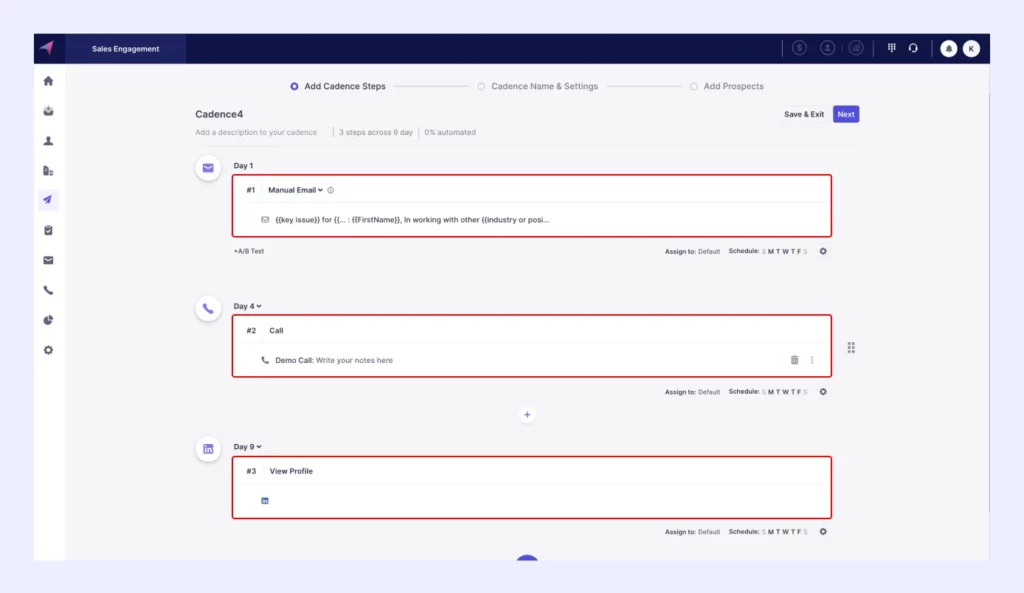The image size is (1024, 593).
Task: Delete the Demo Call step with trash icon
Action: 794,360
